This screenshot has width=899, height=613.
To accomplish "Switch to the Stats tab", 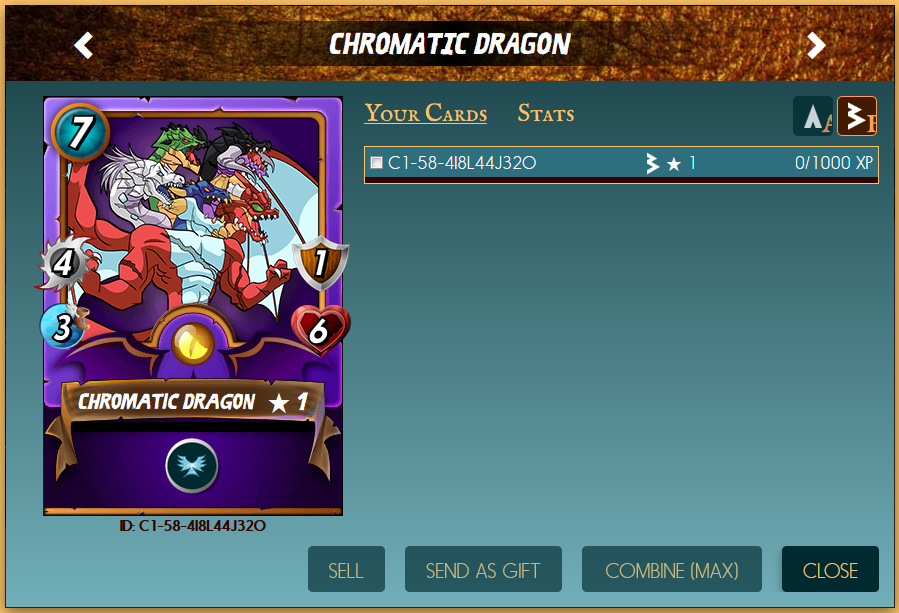I will (546, 113).
